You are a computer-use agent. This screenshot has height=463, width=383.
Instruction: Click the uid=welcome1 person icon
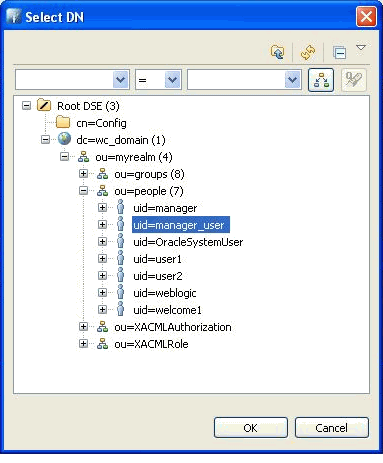click(121, 309)
